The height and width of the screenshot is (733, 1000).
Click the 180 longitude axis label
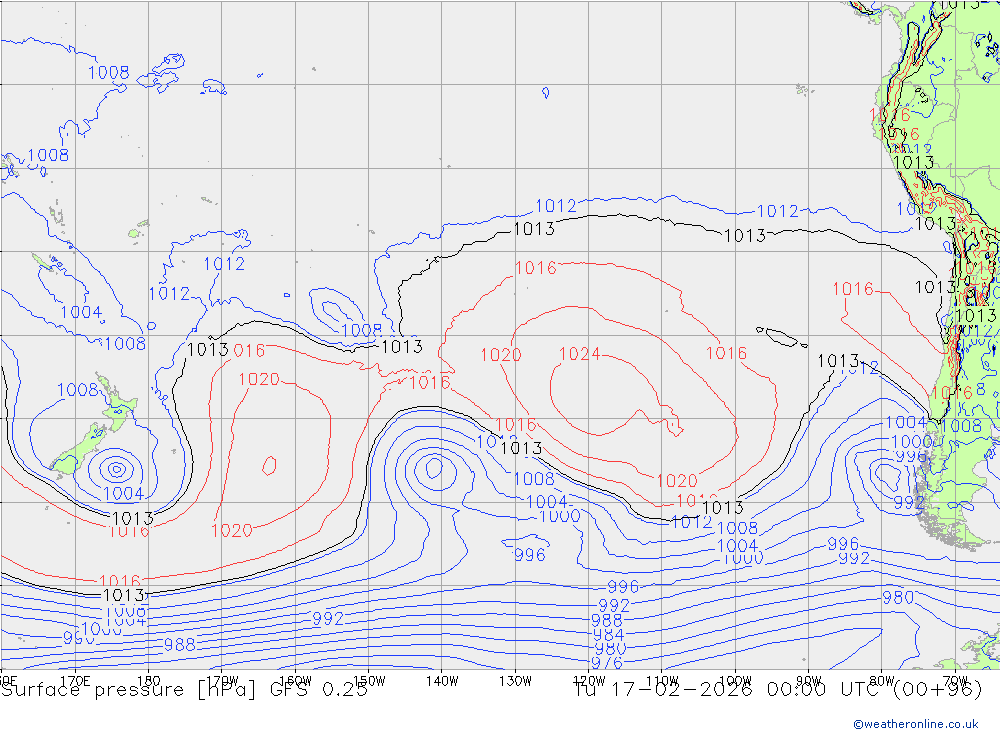pos(149,681)
